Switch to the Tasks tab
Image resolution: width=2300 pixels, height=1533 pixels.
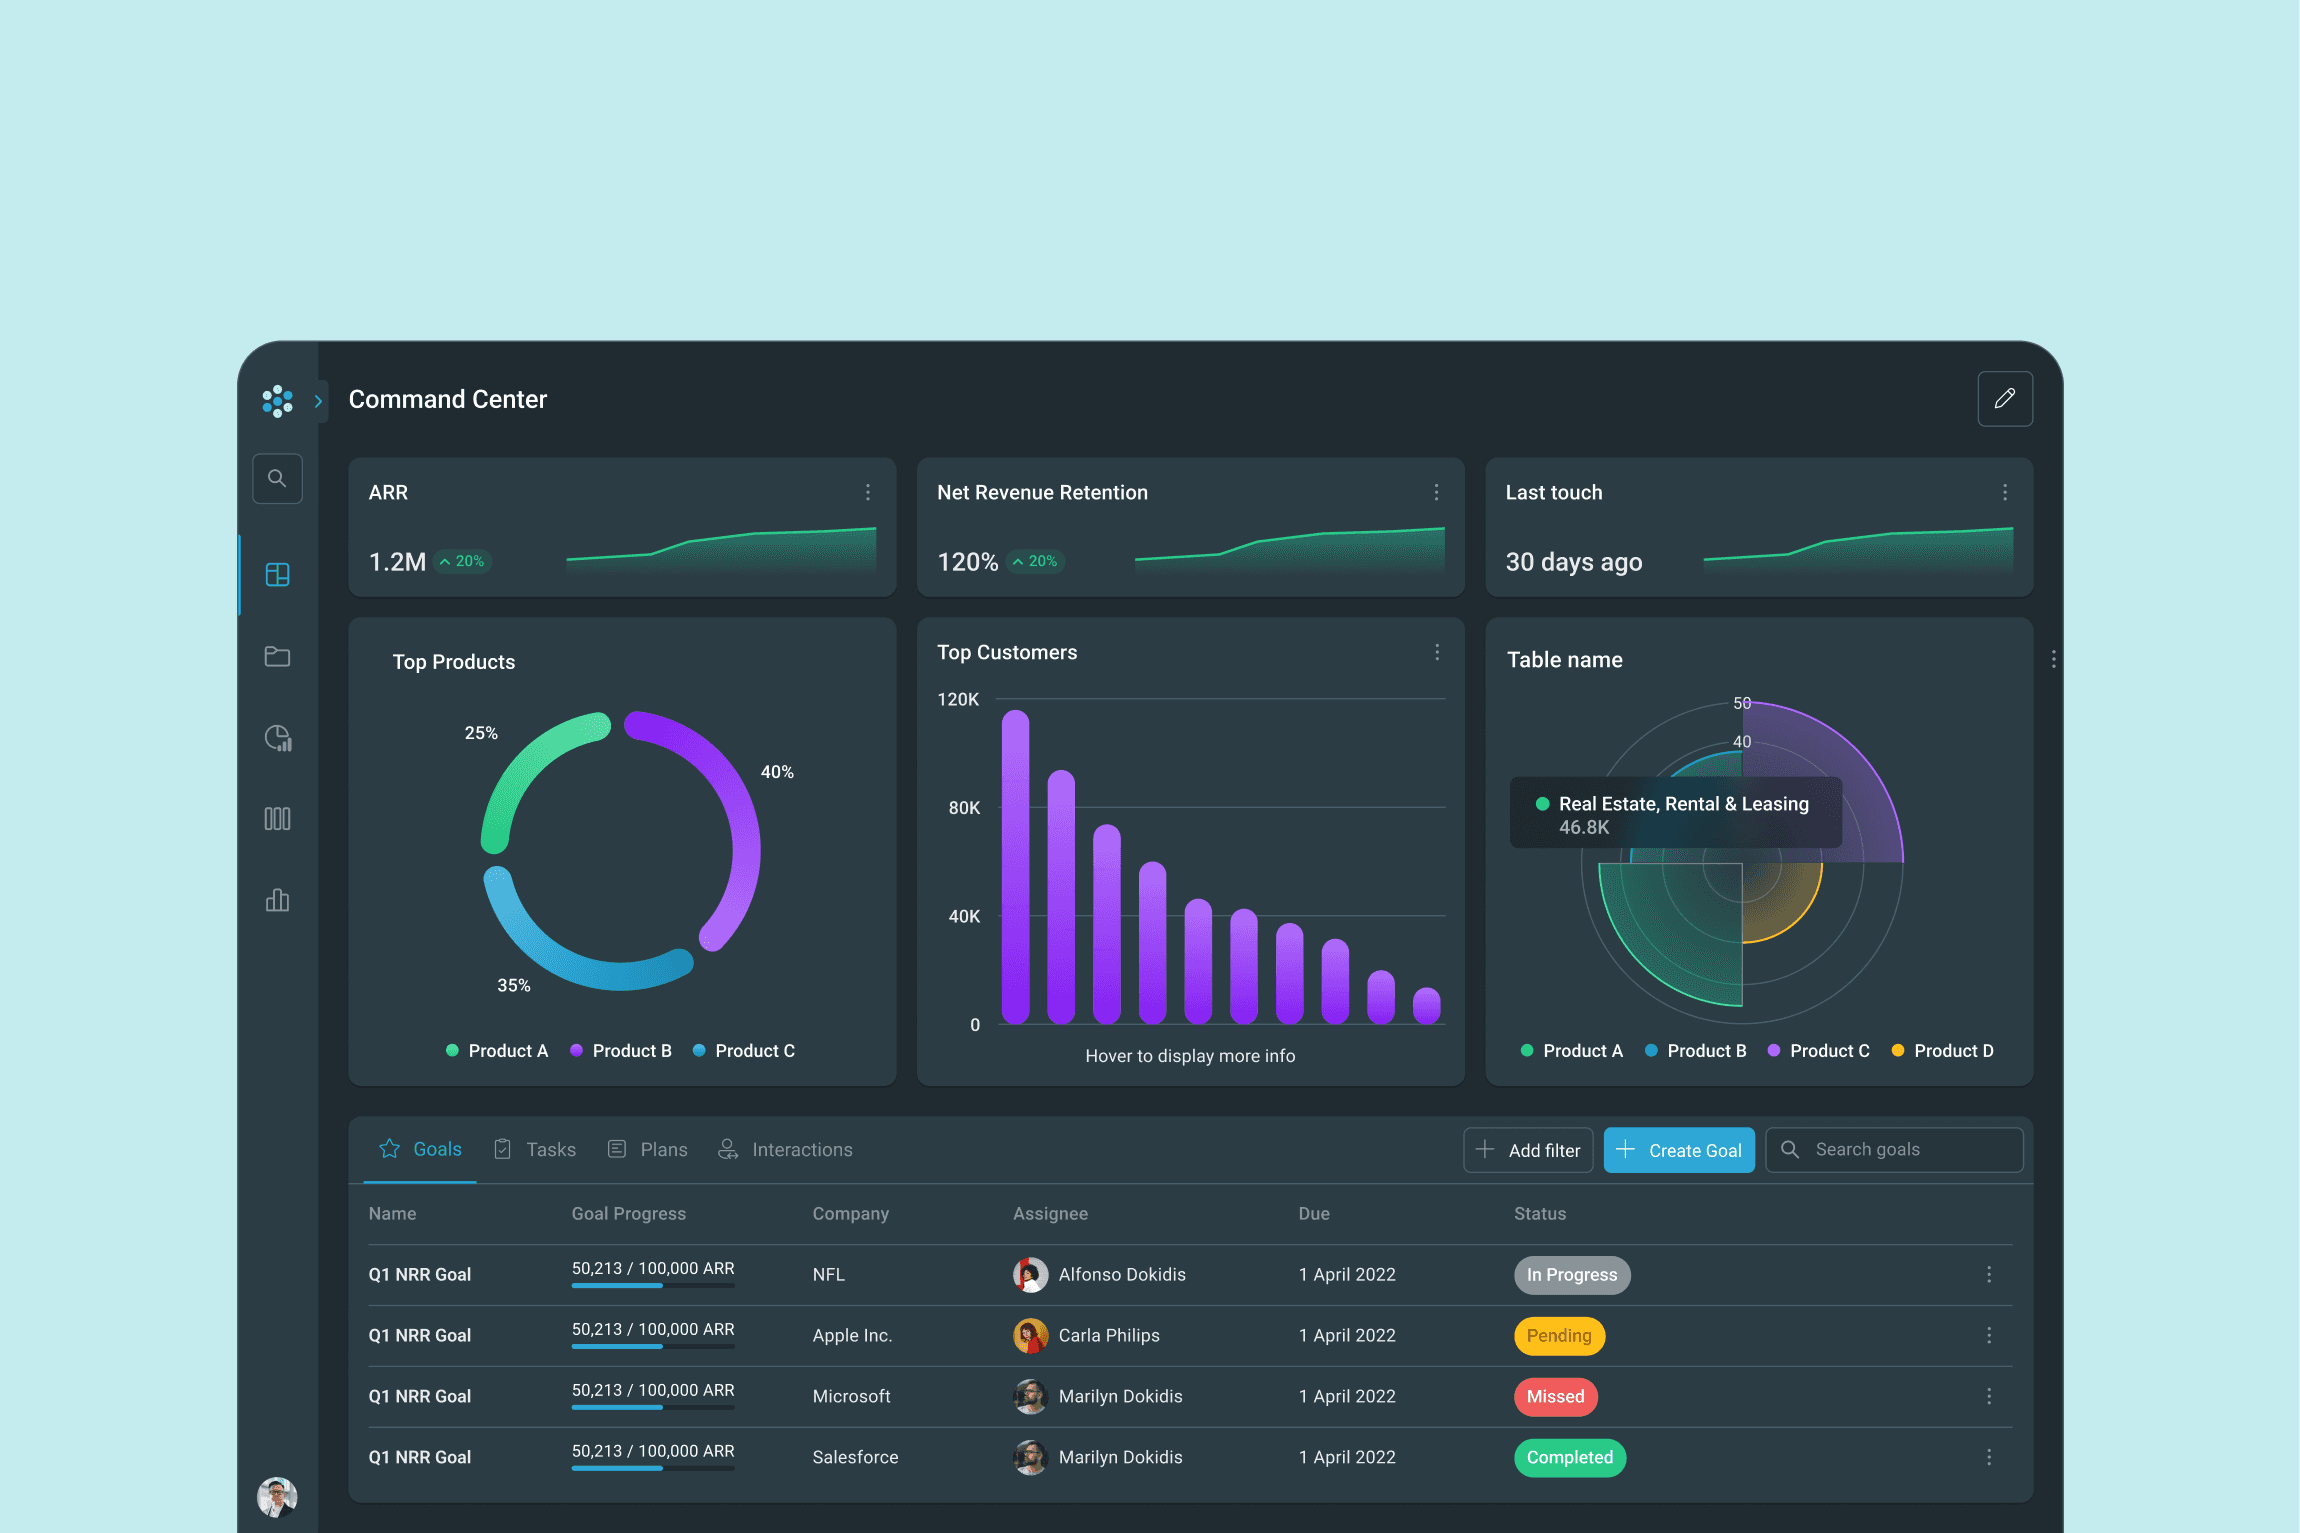point(535,1150)
